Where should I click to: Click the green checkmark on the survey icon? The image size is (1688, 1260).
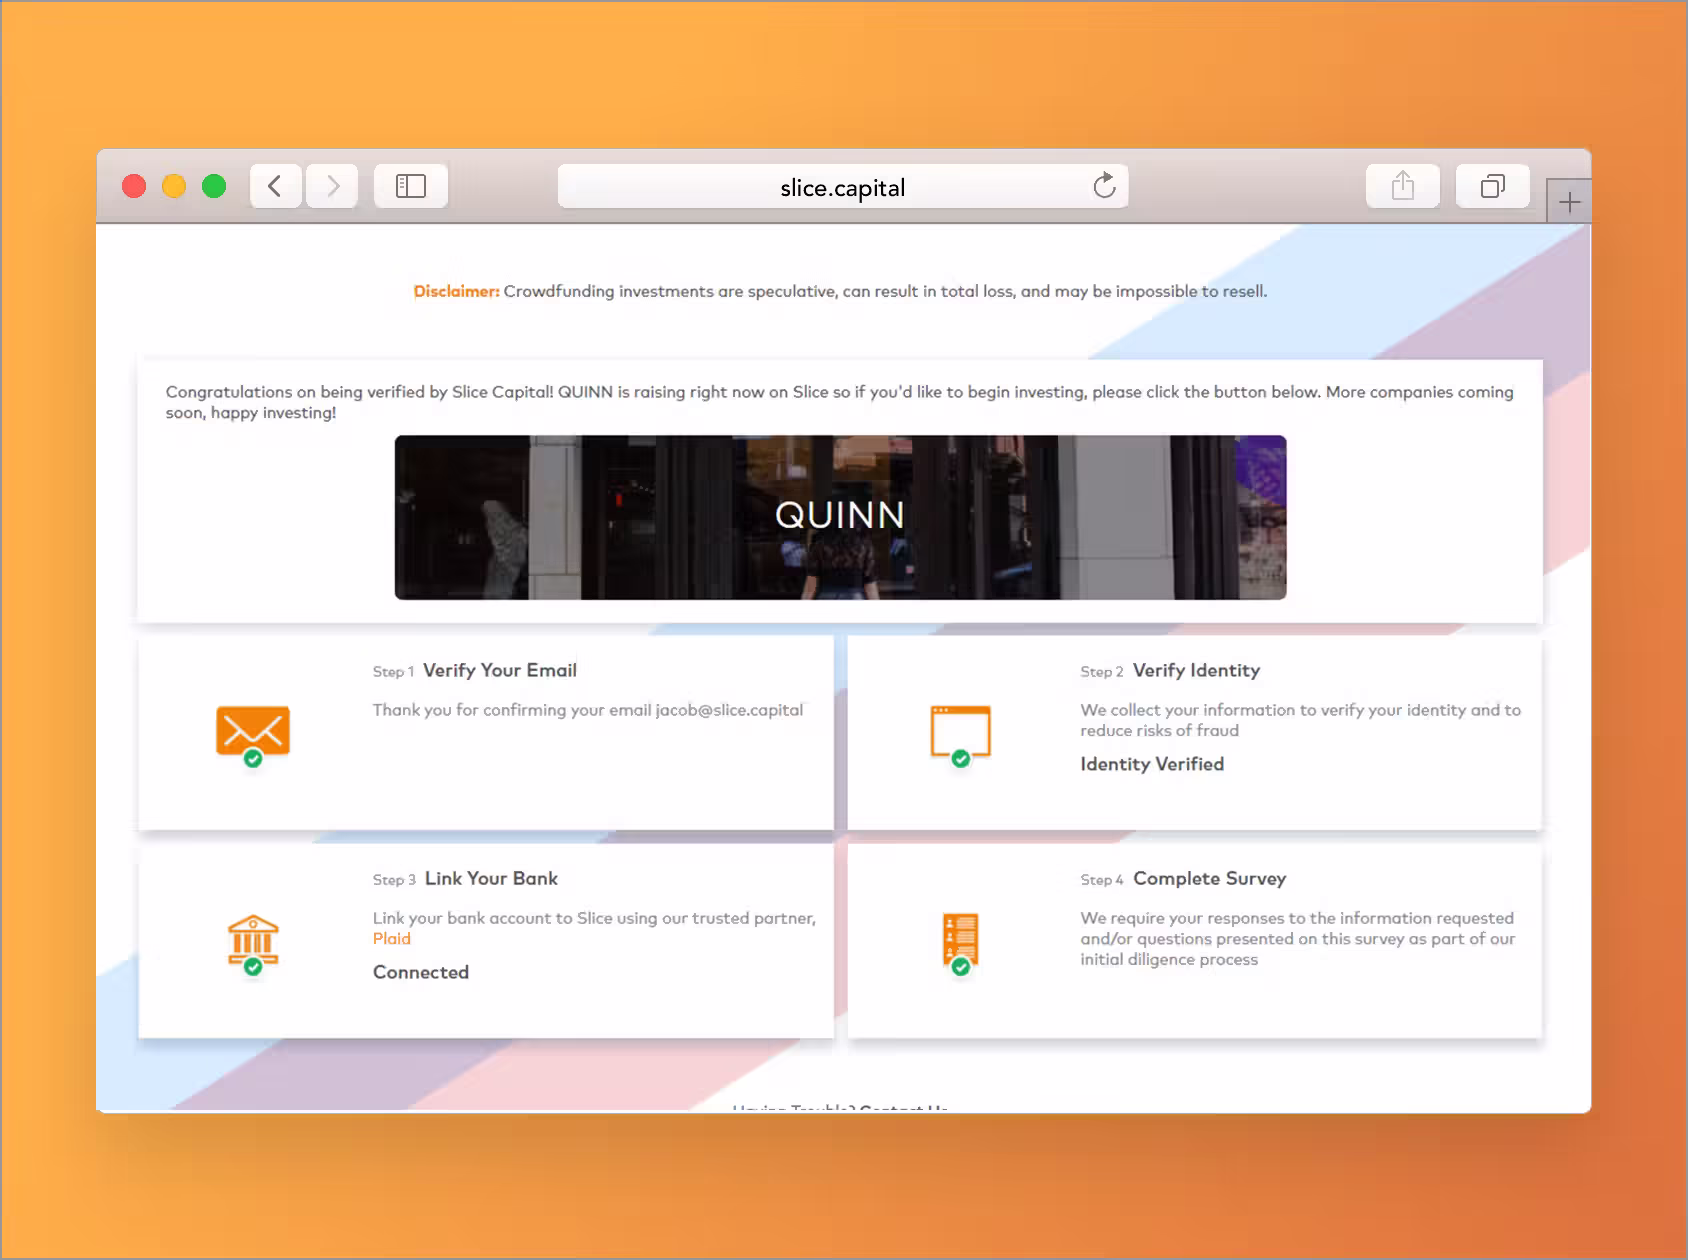[962, 966]
